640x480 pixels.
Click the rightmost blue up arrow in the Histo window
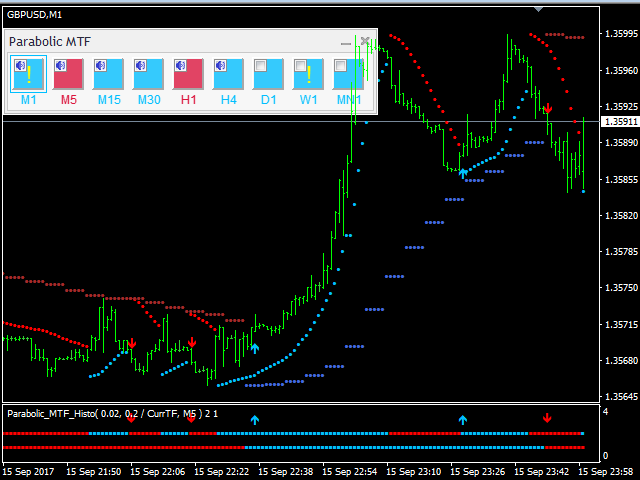pos(462,420)
